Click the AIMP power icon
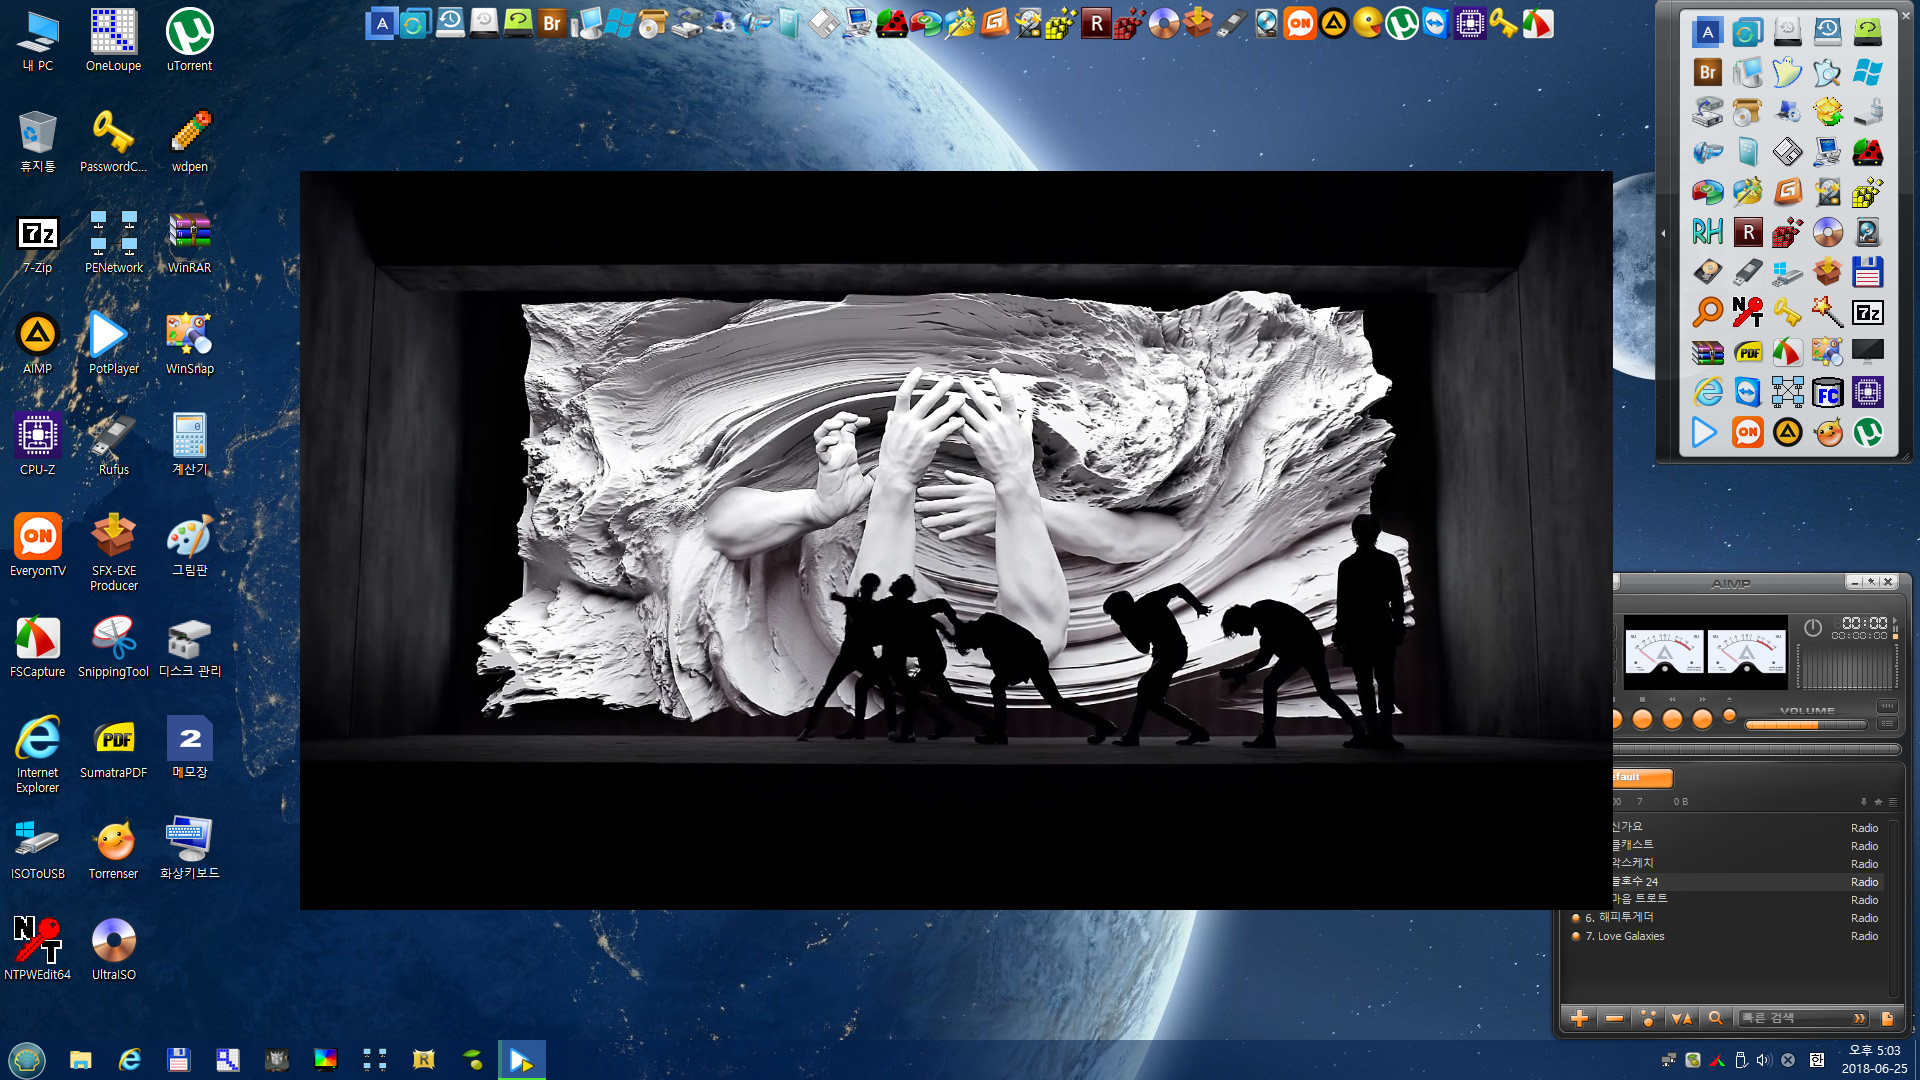Image resolution: width=1920 pixels, height=1080 pixels. (1813, 627)
